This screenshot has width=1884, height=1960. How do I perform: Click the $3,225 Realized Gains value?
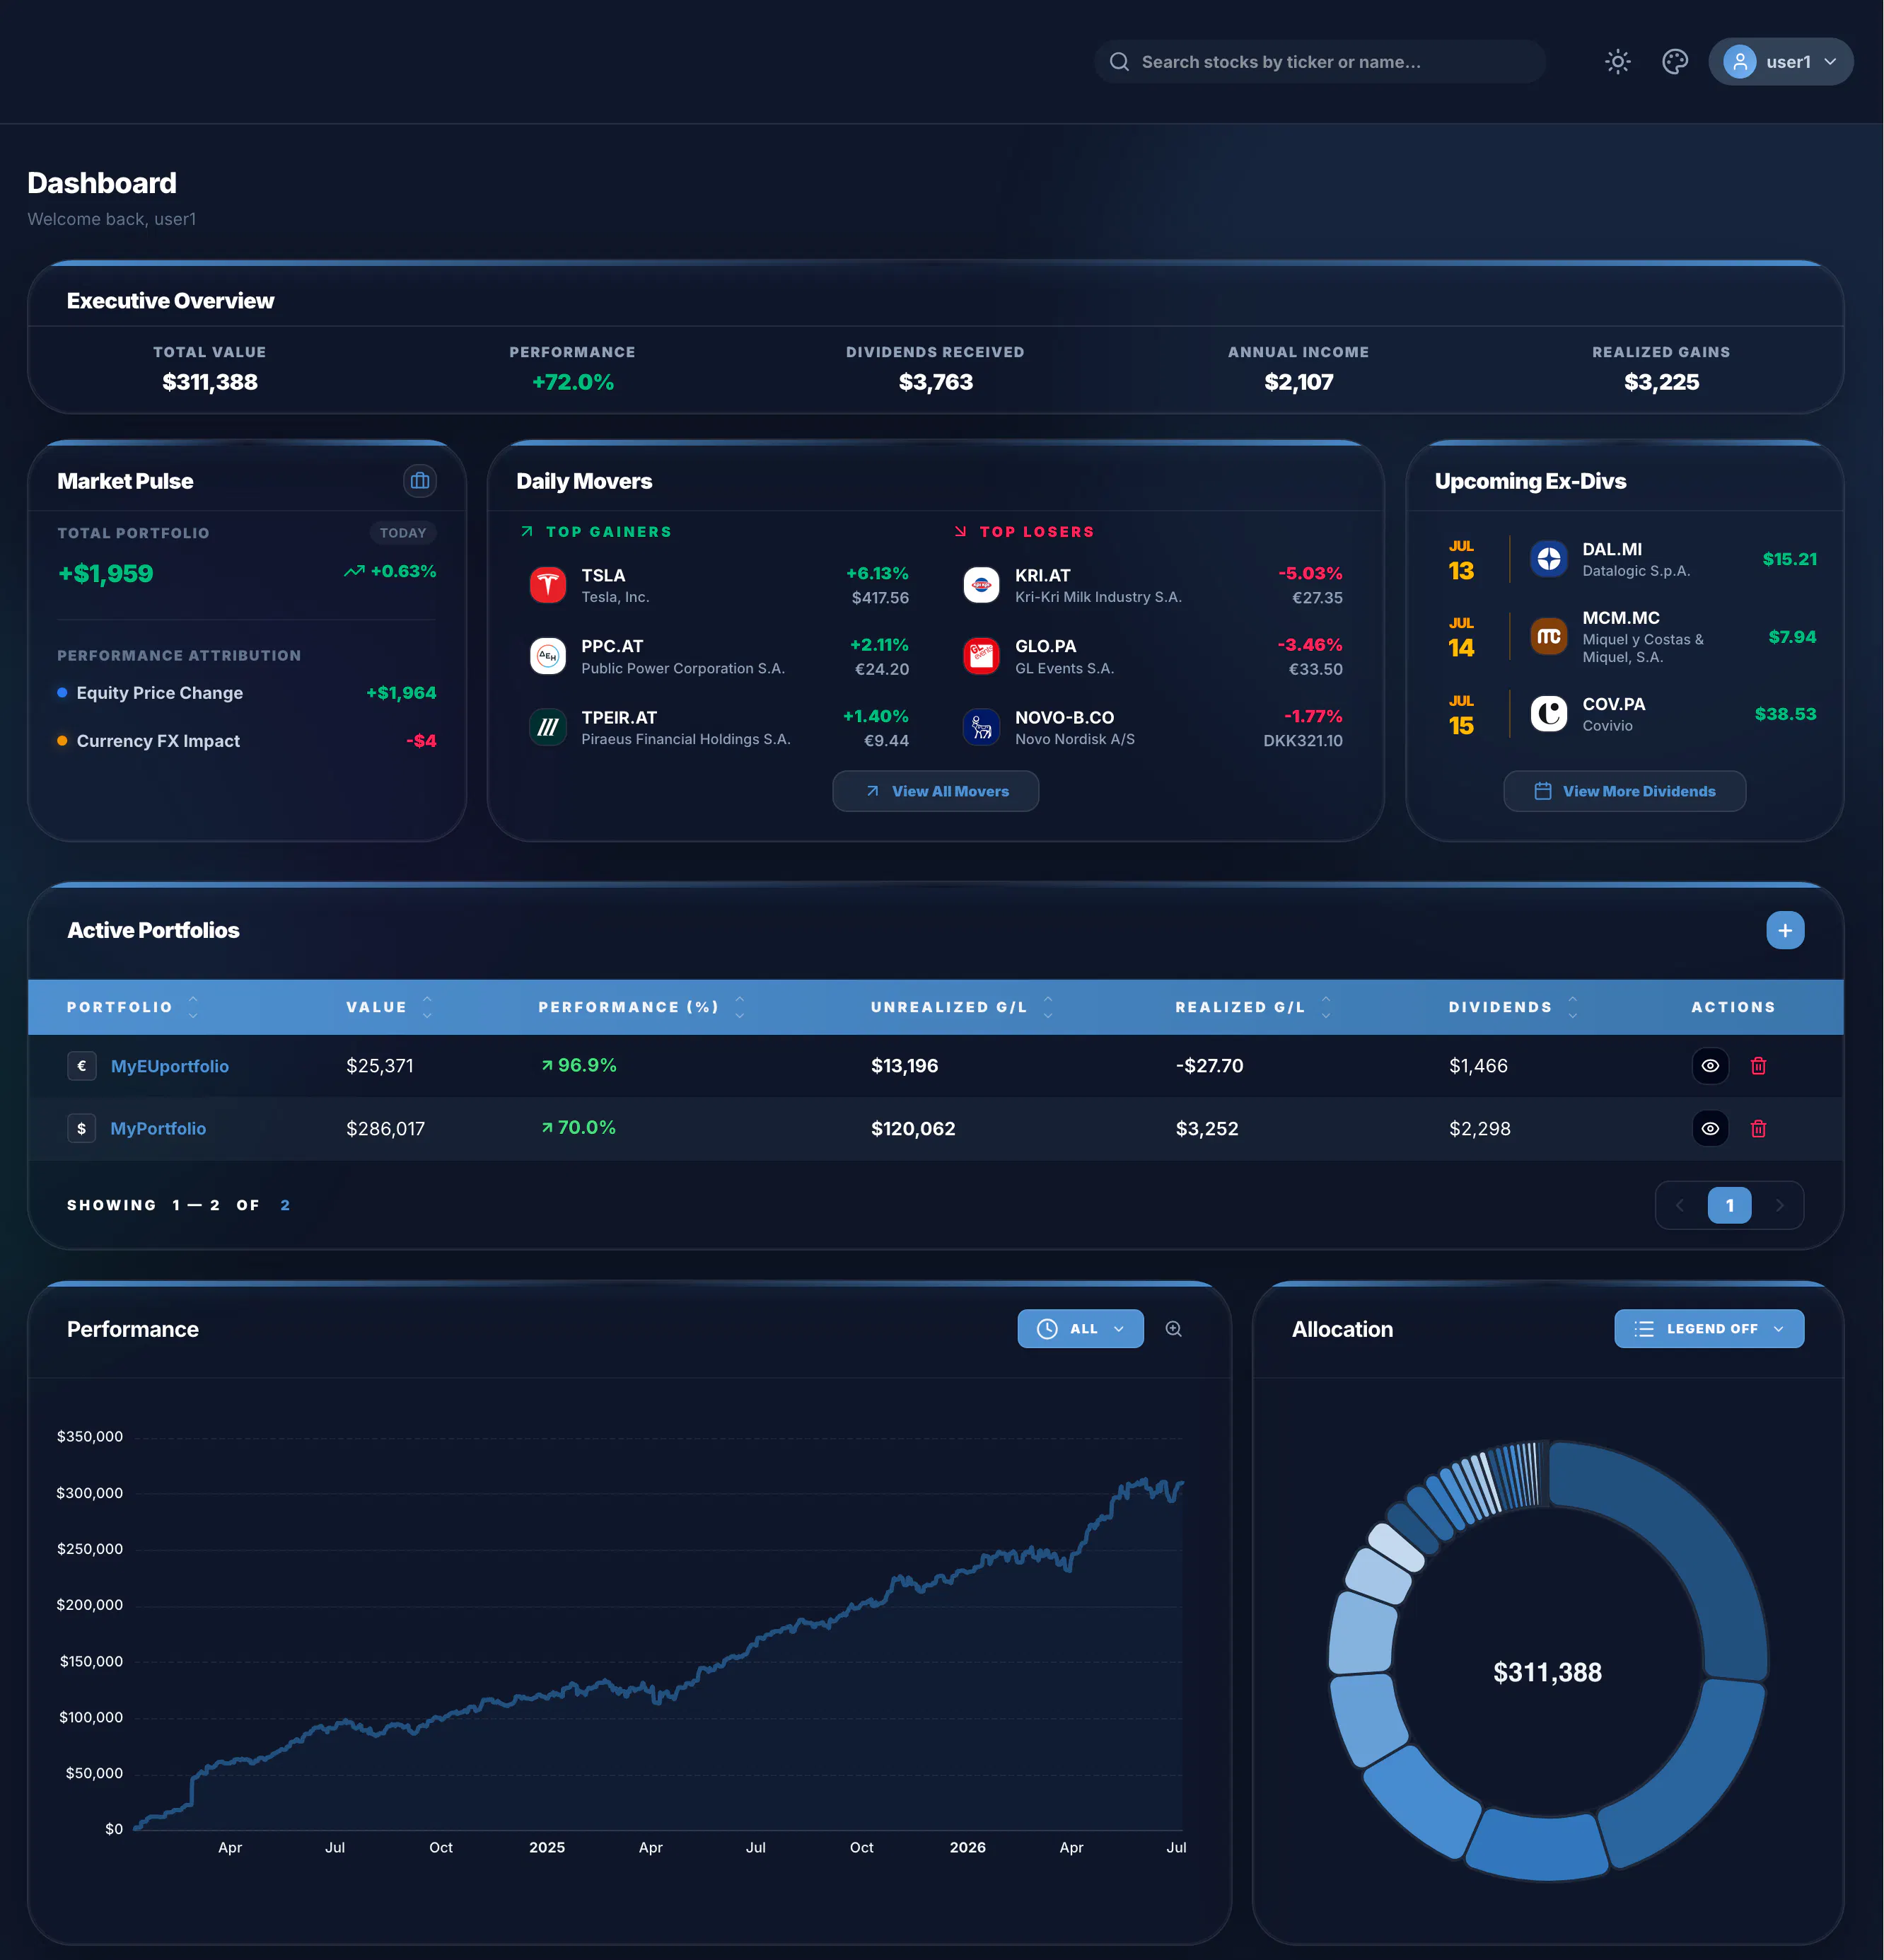(x=1661, y=382)
